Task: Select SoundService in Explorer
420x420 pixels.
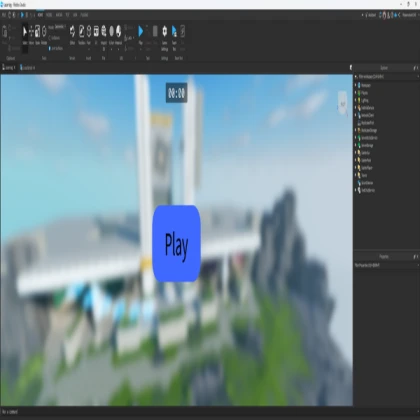Action: pyautogui.click(x=367, y=183)
